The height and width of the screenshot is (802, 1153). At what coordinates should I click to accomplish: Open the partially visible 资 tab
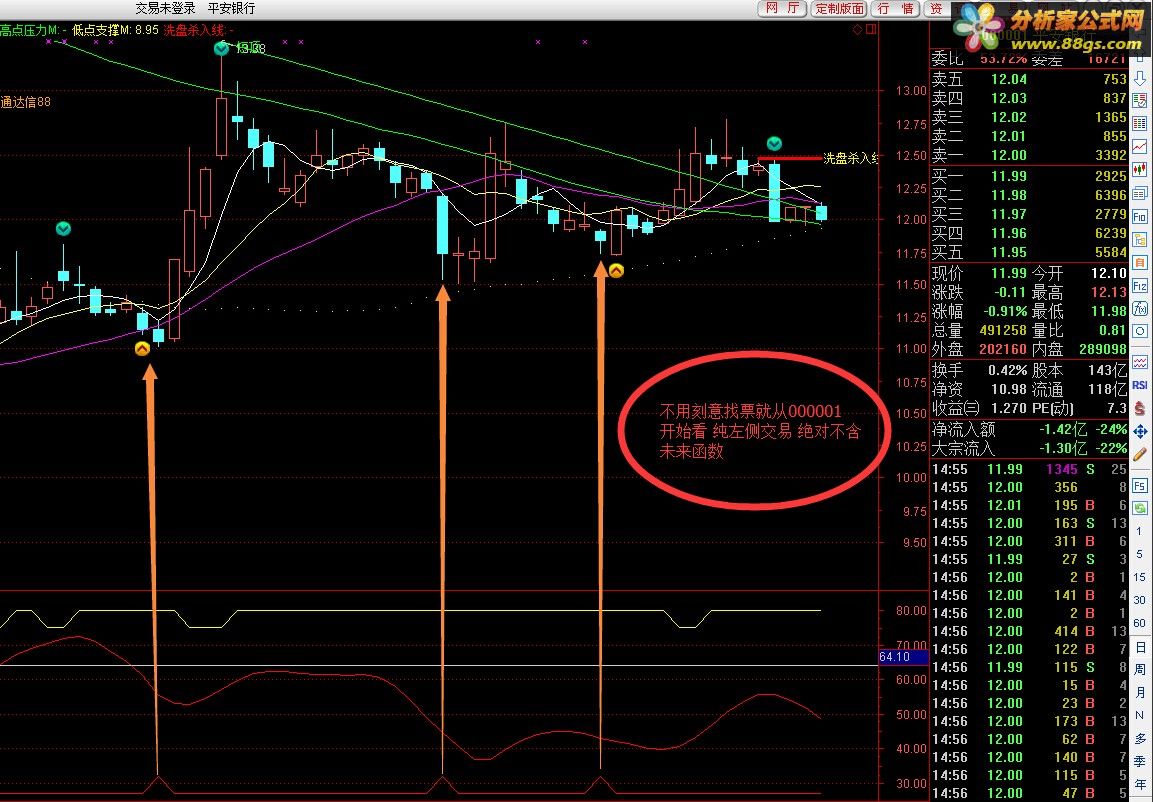coord(937,8)
